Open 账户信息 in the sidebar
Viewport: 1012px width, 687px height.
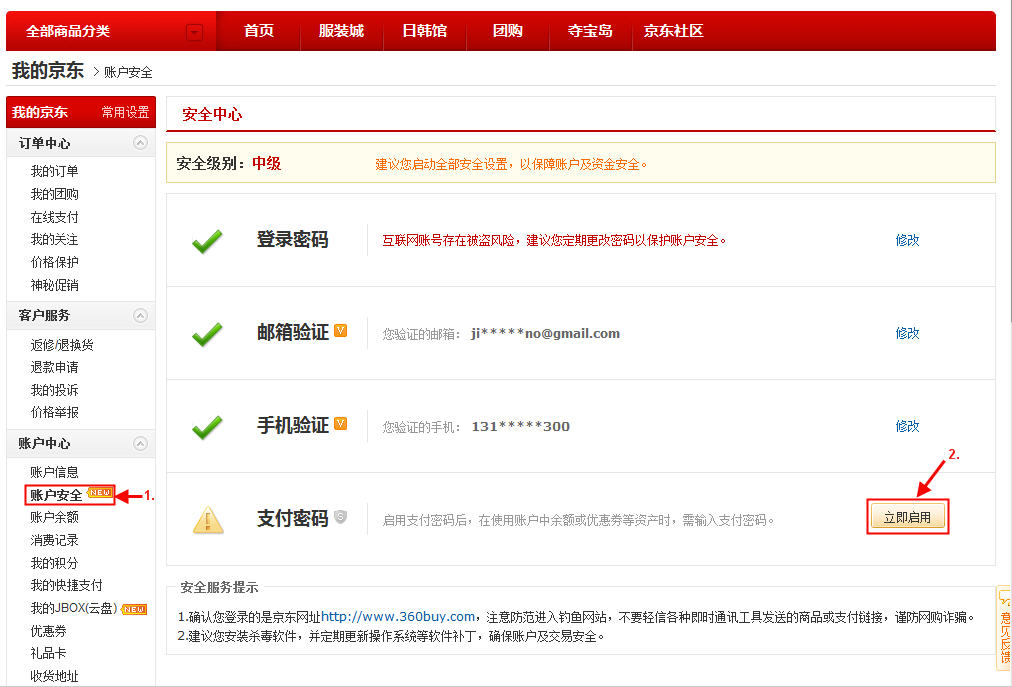[54, 472]
